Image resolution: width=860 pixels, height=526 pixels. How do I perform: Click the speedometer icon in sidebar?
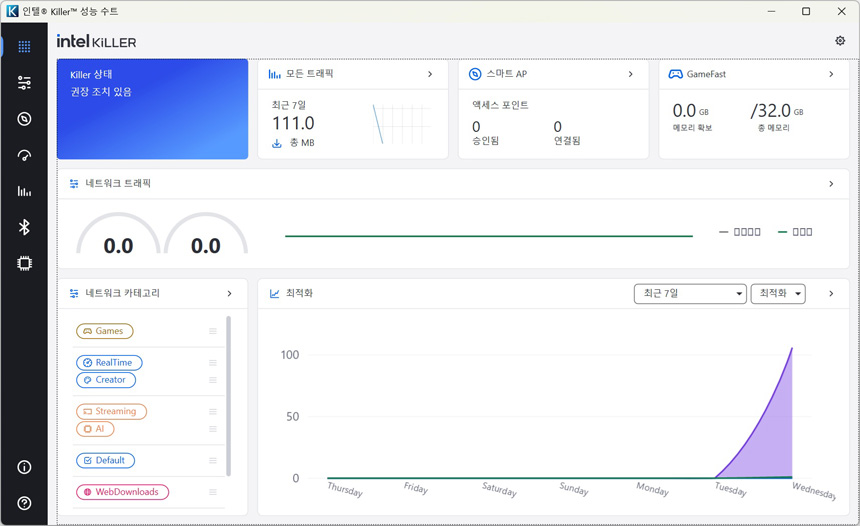24,155
